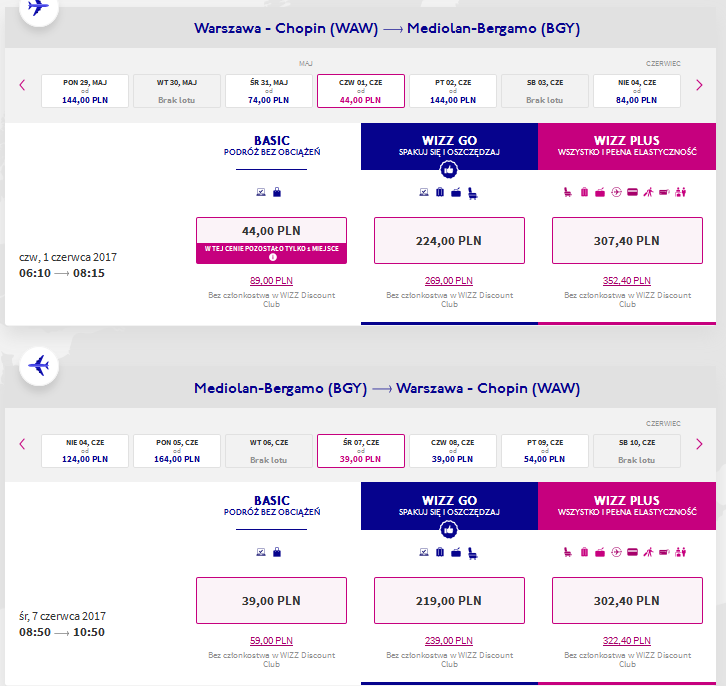
Task: Click the outbound WIZZ GO large cabin bag icon
Action: pyautogui.click(x=456, y=192)
